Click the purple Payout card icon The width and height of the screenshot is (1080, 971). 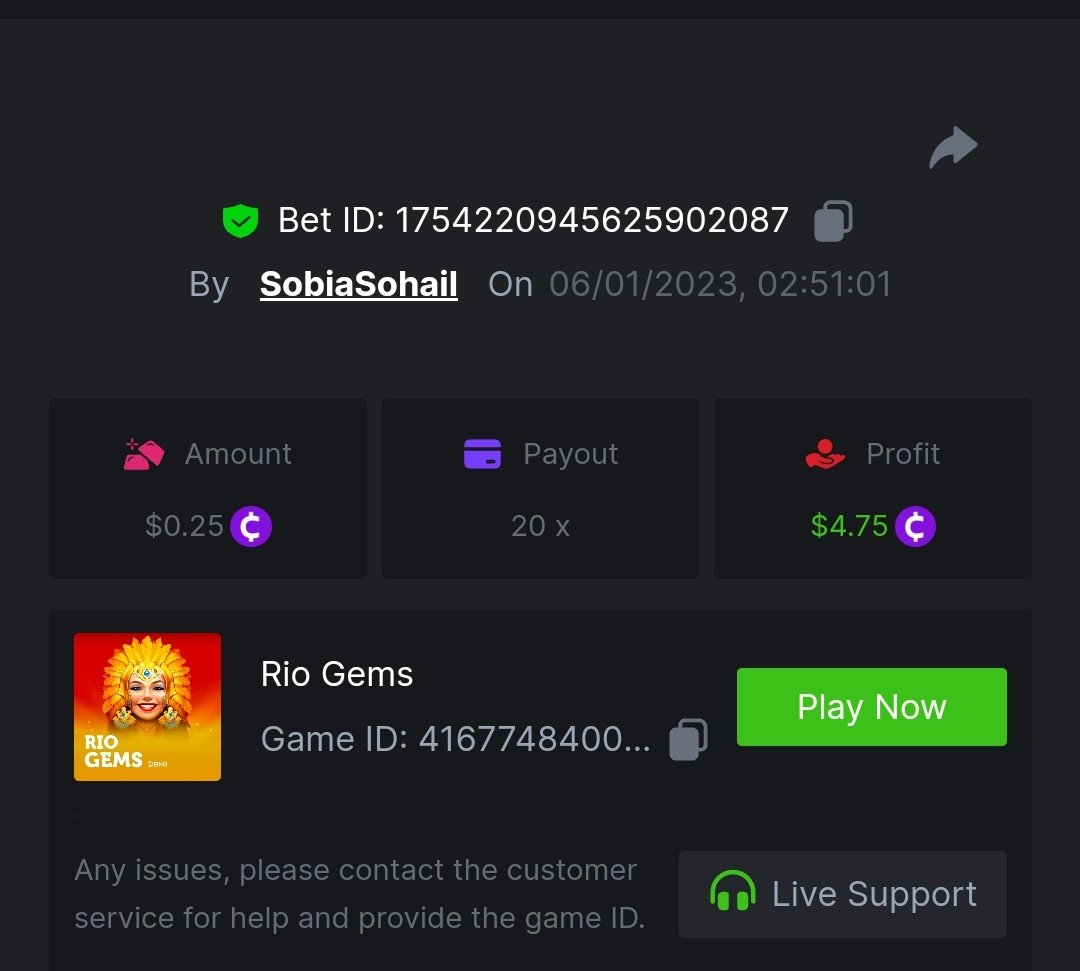tap(482, 454)
